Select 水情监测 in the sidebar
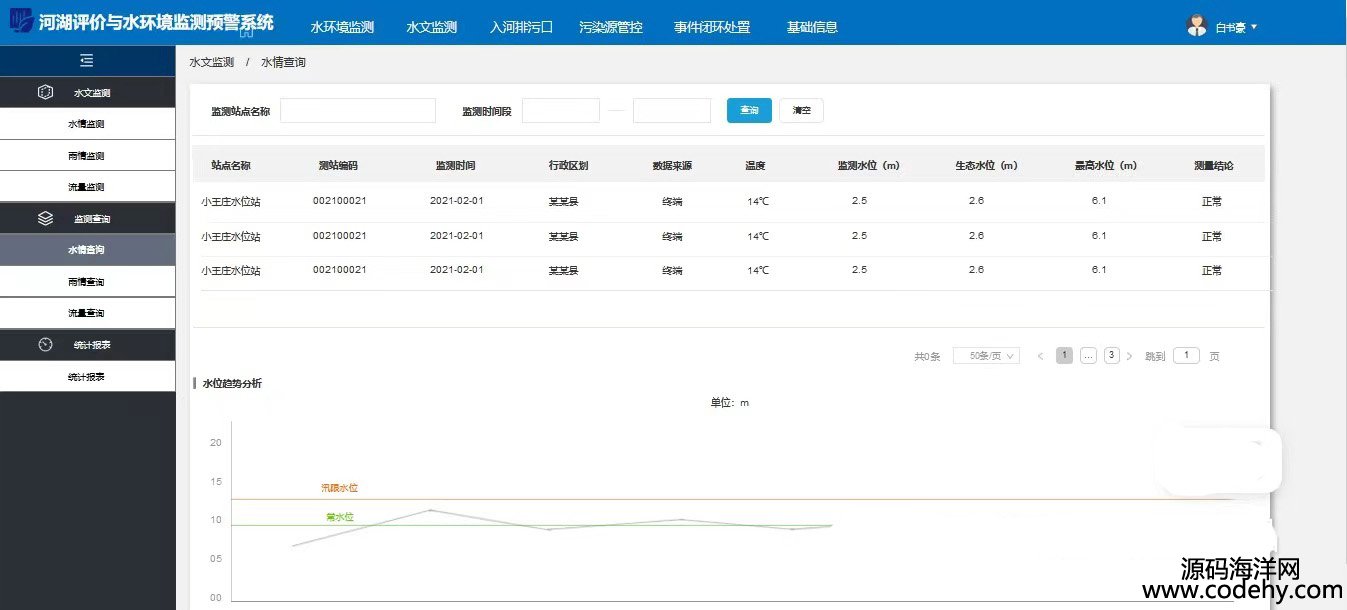 click(x=87, y=124)
